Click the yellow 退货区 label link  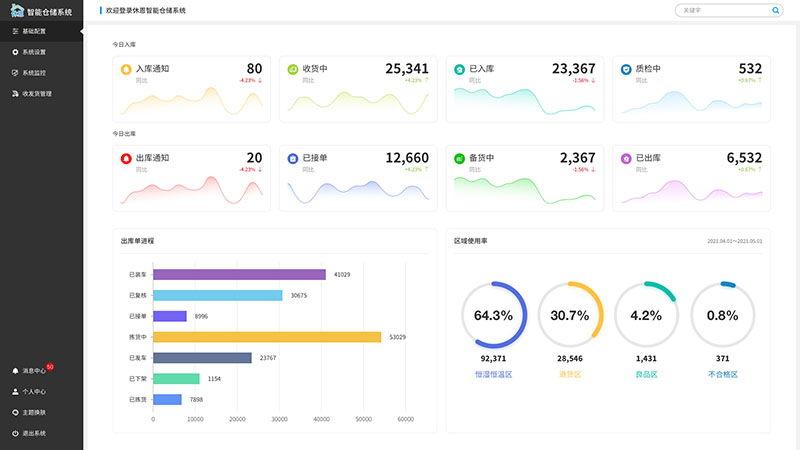570,374
